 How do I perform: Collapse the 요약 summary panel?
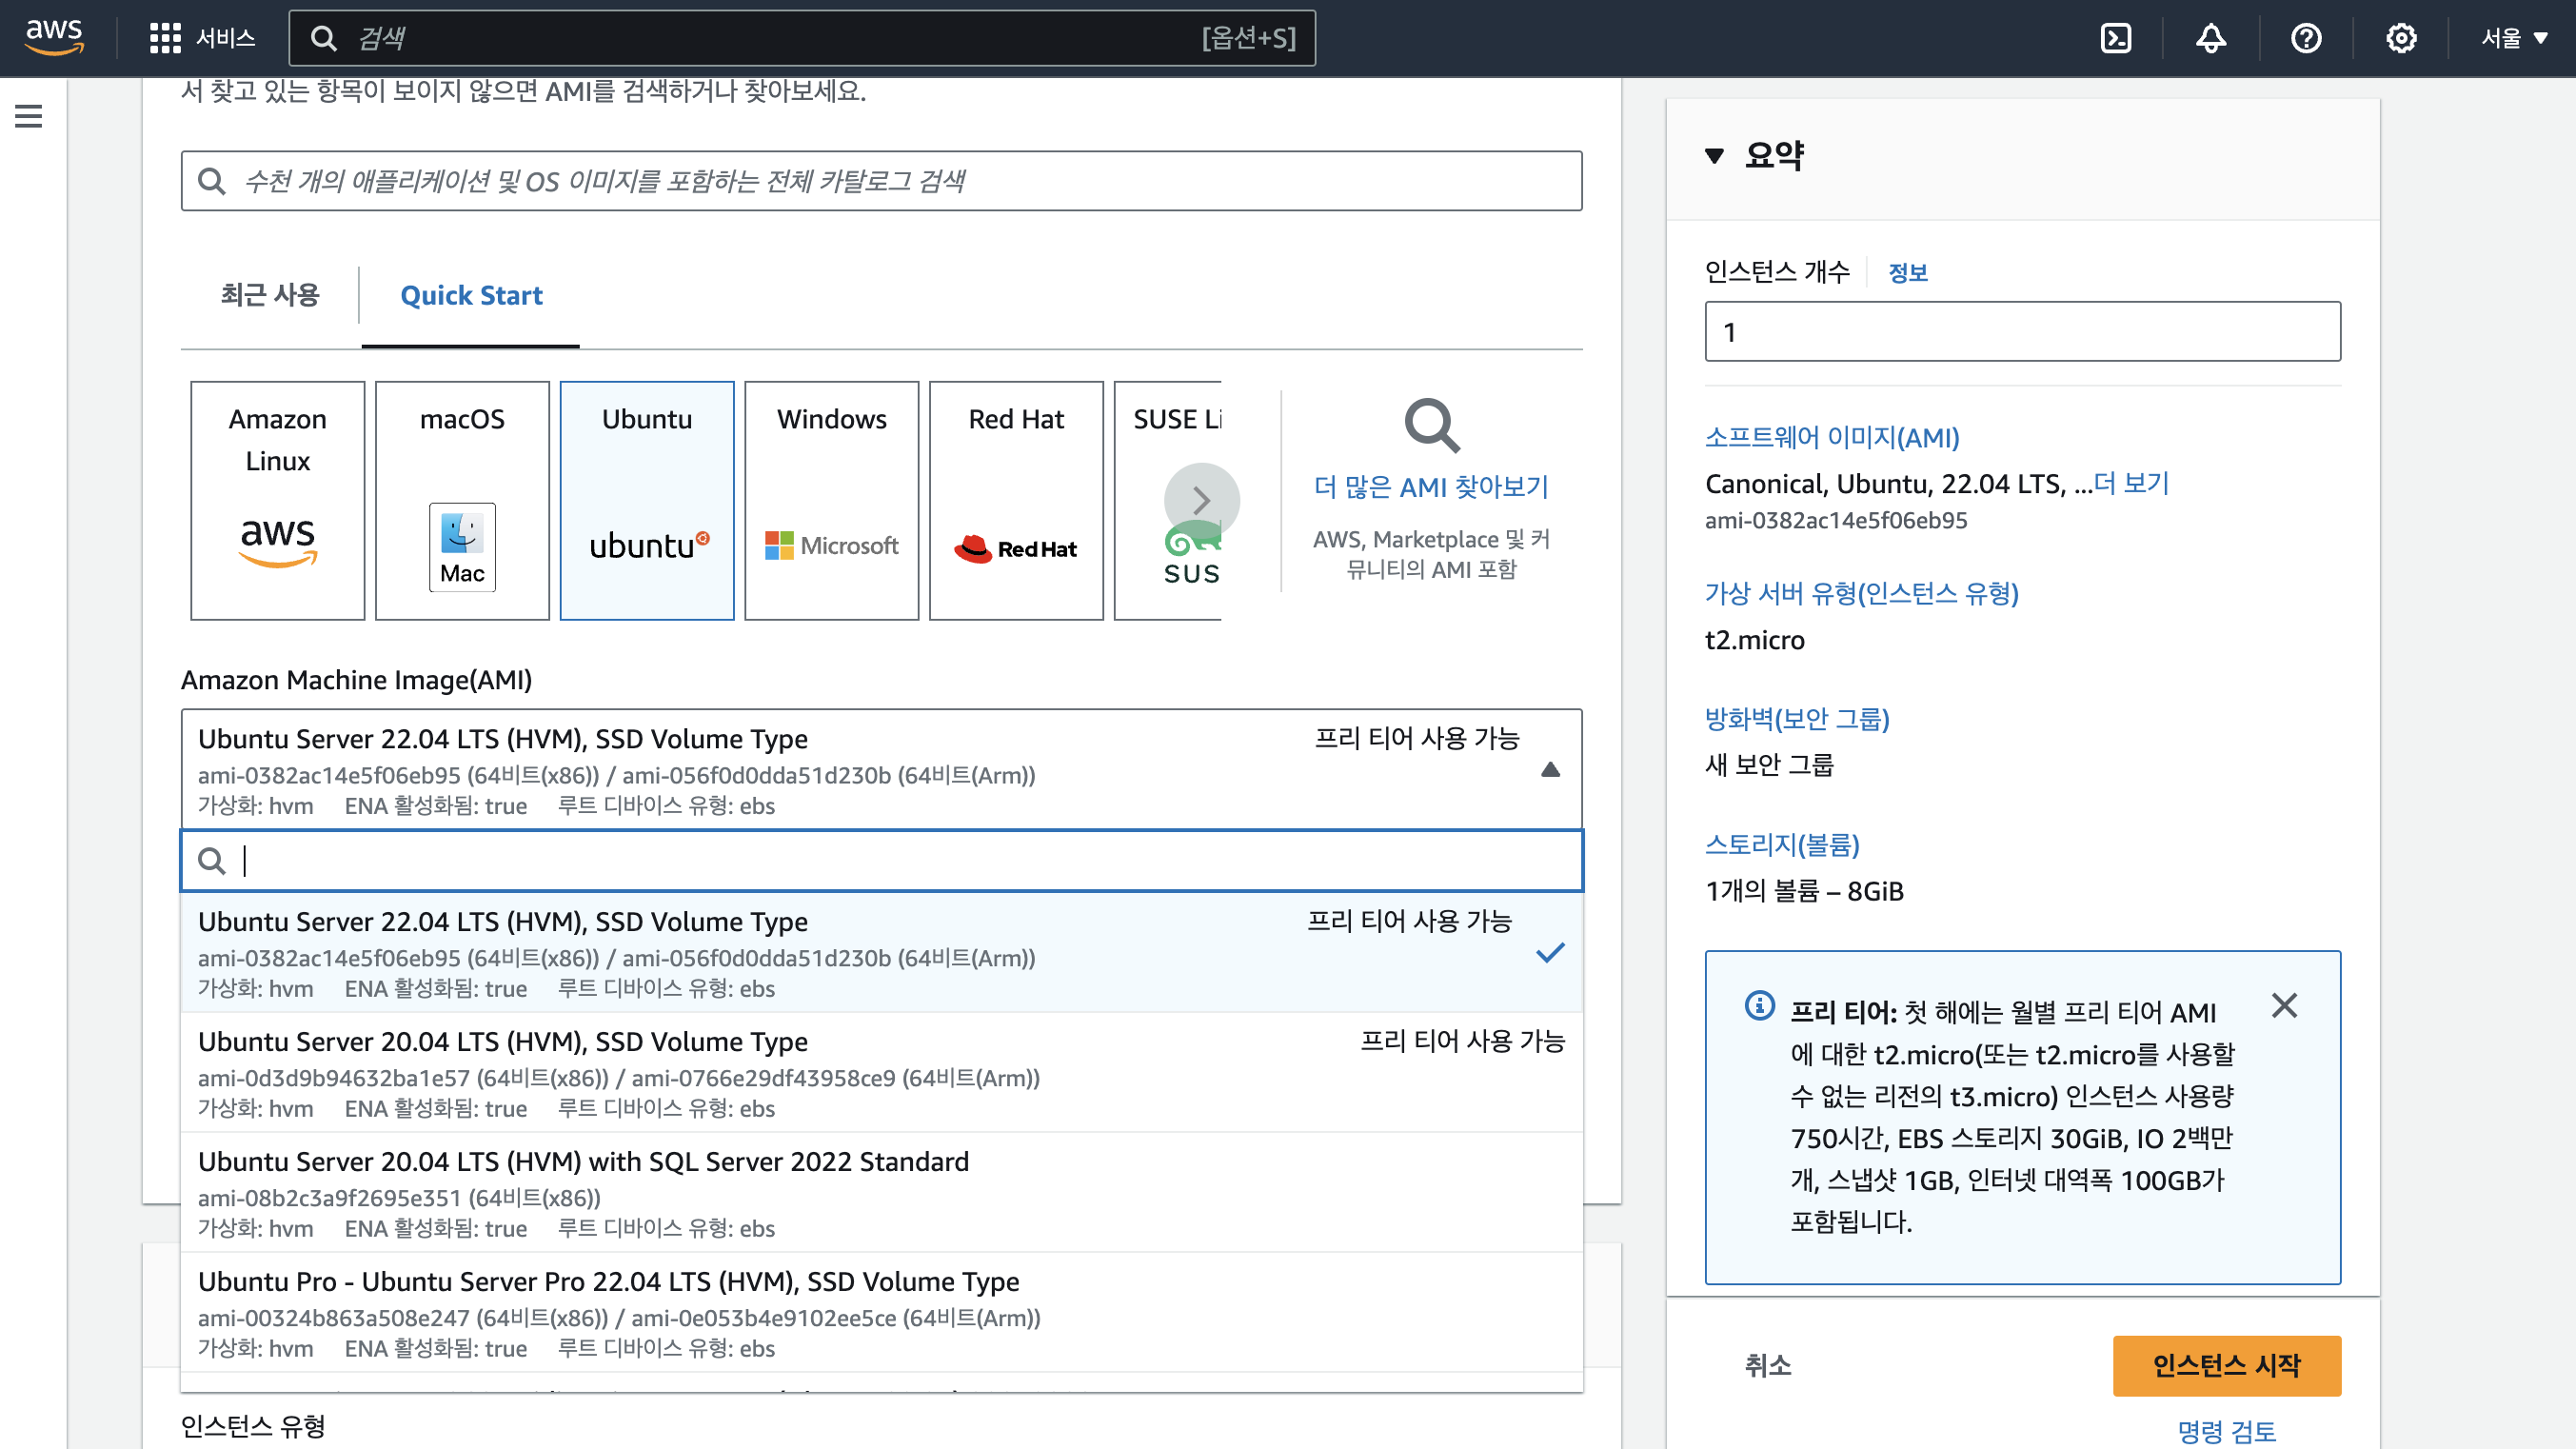point(1714,156)
